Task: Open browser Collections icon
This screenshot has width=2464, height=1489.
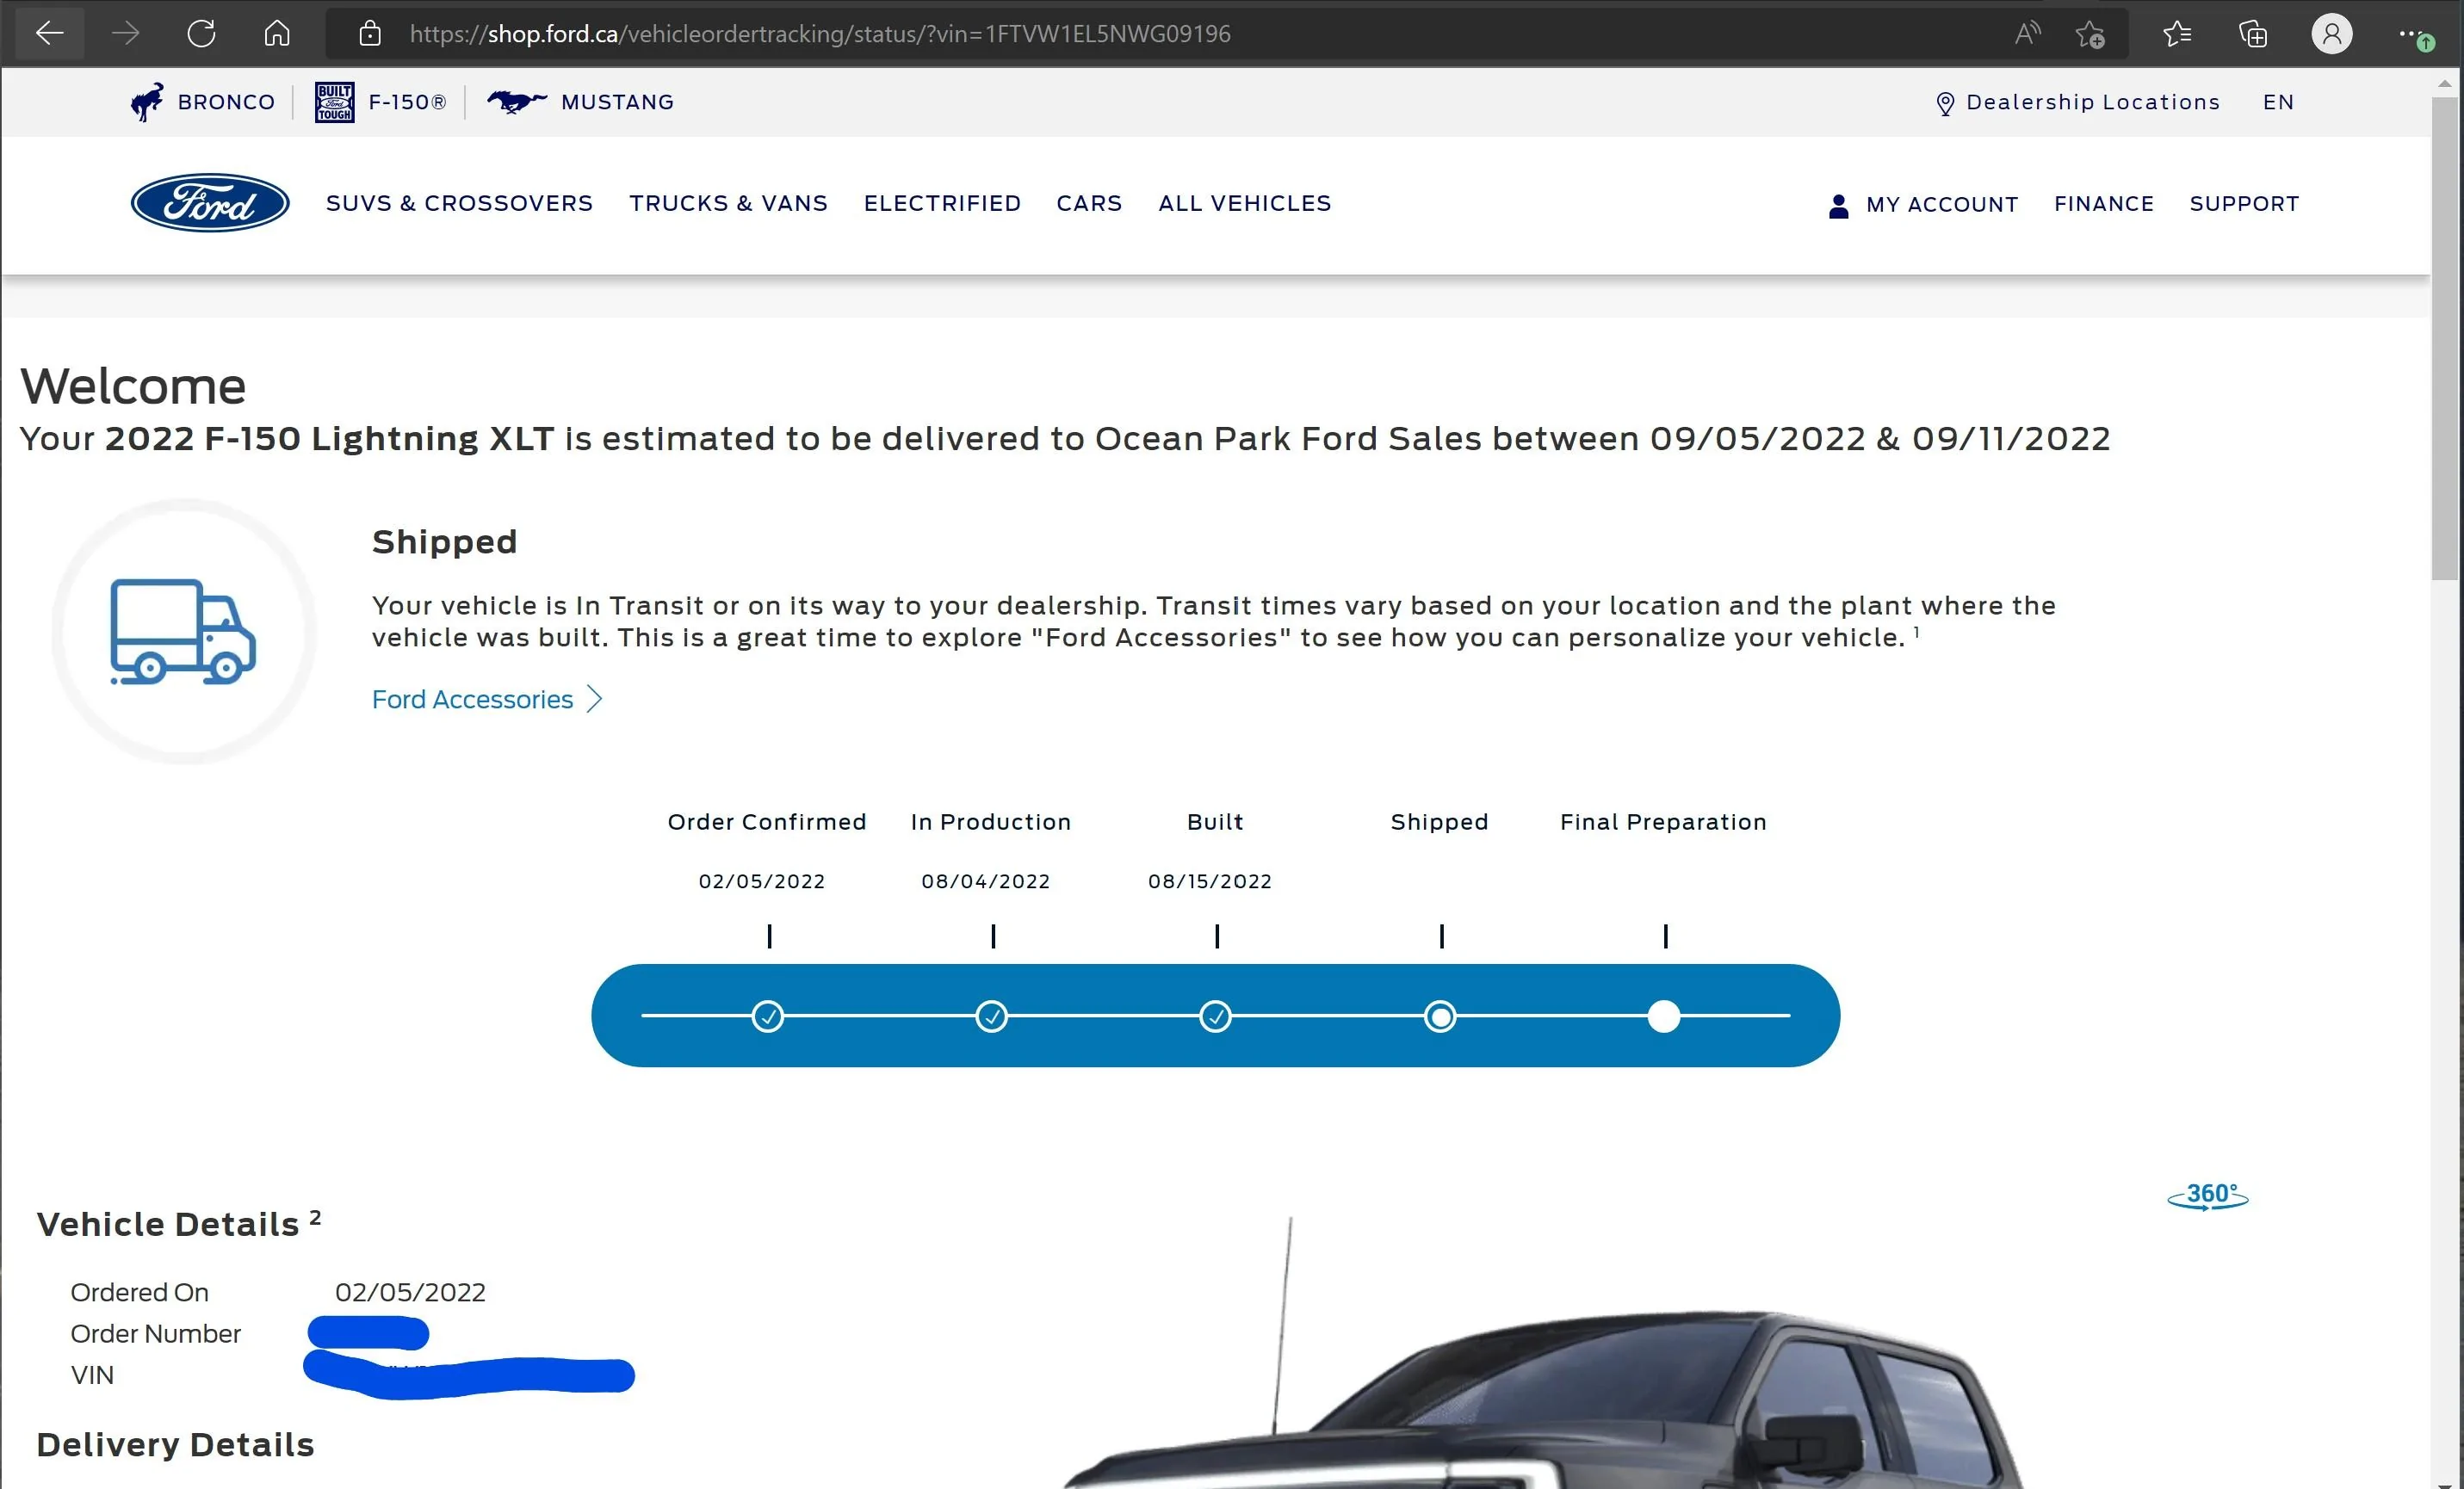Action: pyautogui.click(x=2252, y=34)
